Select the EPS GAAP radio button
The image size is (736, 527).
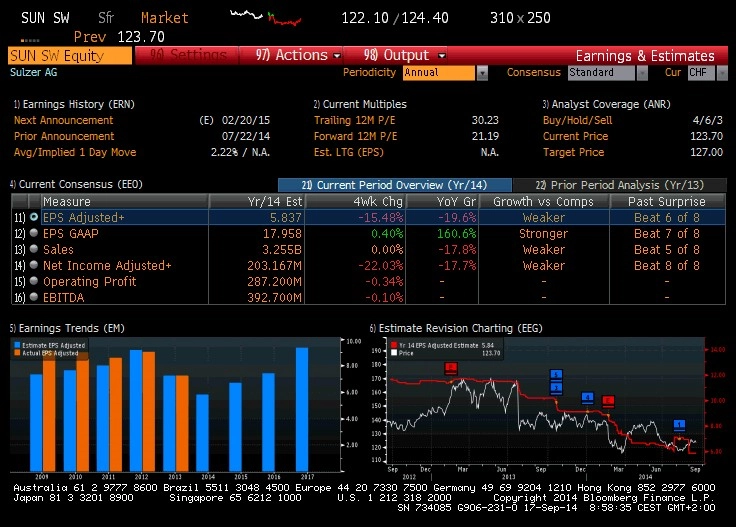[34, 233]
